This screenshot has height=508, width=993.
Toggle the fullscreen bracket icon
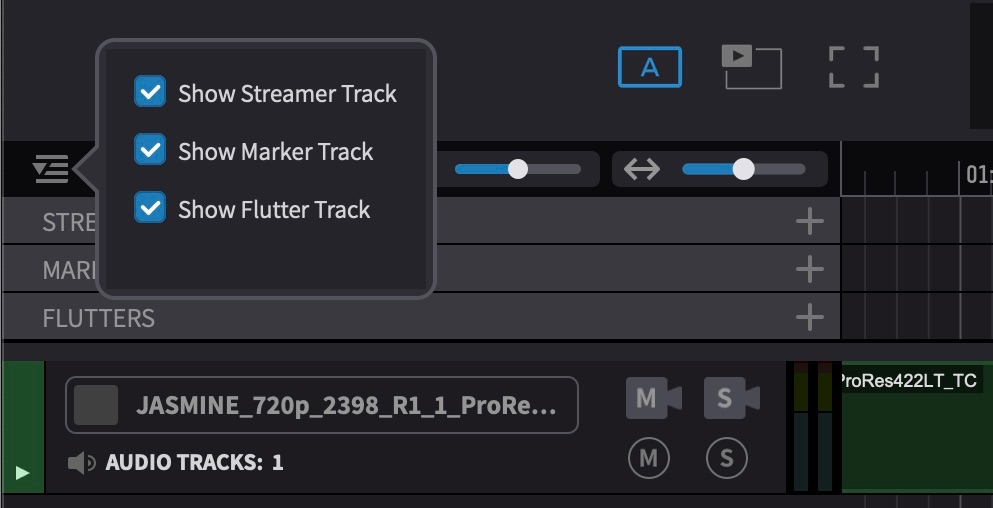[x=854, y=67]
